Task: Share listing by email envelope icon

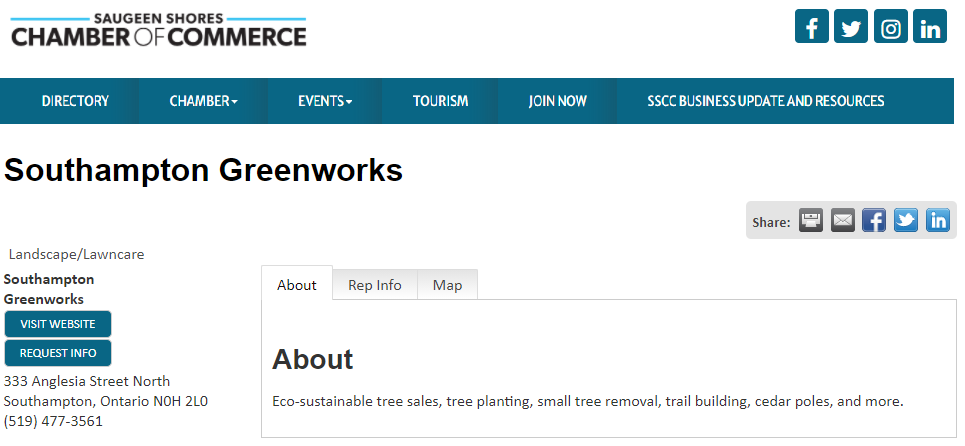Action: coord(843,220)
